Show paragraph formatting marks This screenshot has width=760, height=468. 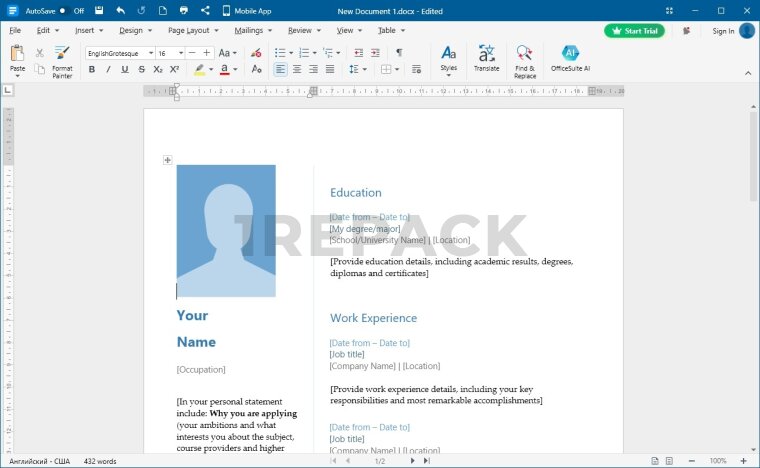pos(399,52)
